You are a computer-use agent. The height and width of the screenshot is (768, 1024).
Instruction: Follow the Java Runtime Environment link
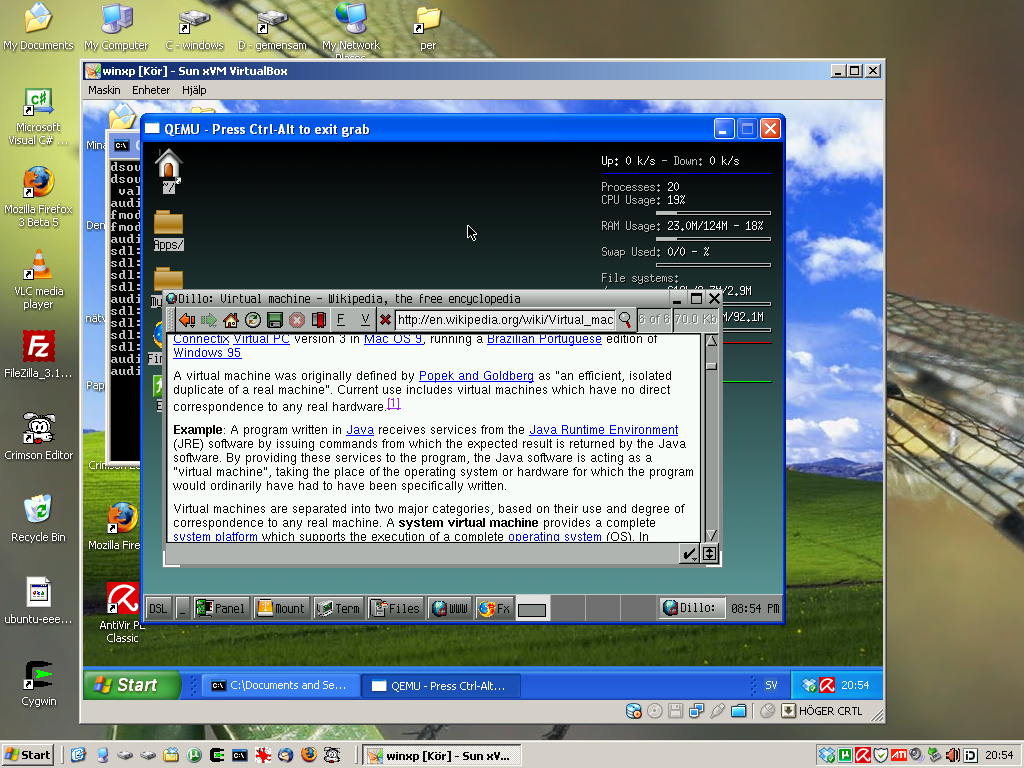tap(603, 430)
